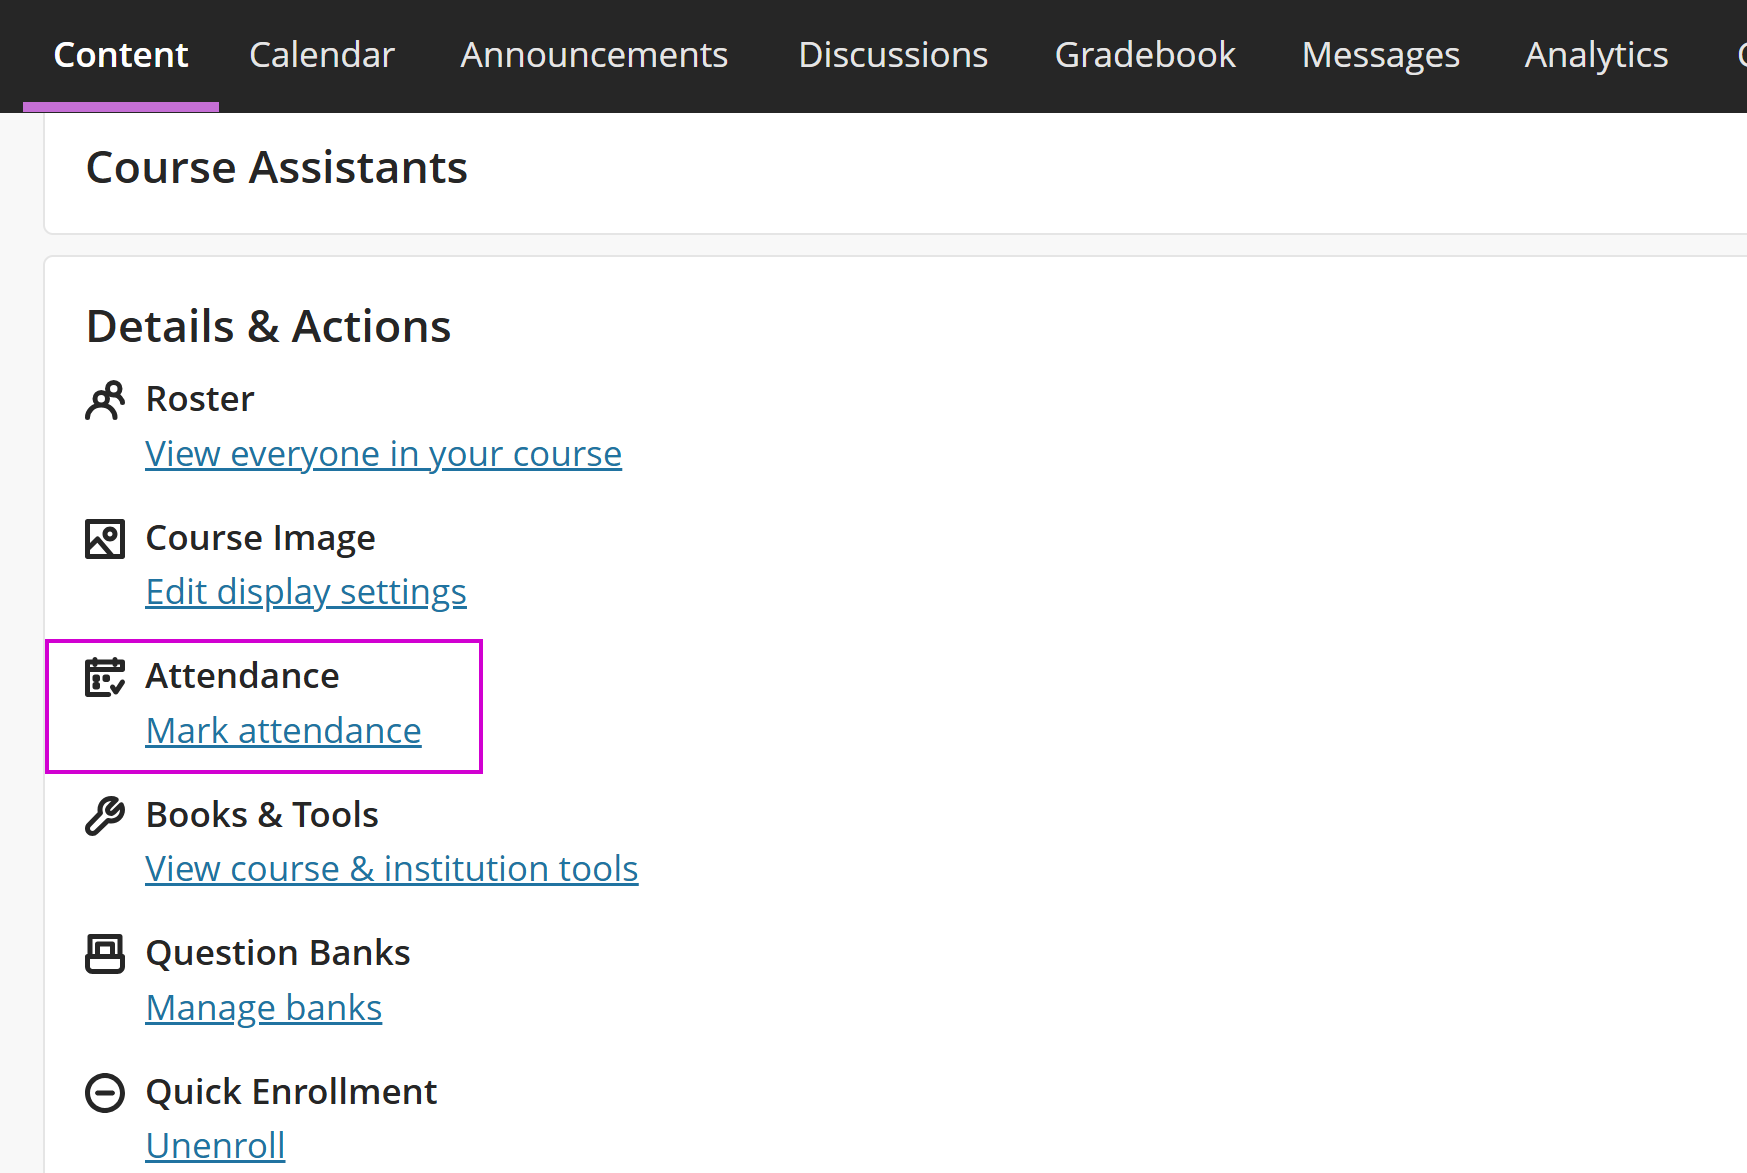Click the 'Manage banks' link

click(264, 1008)
